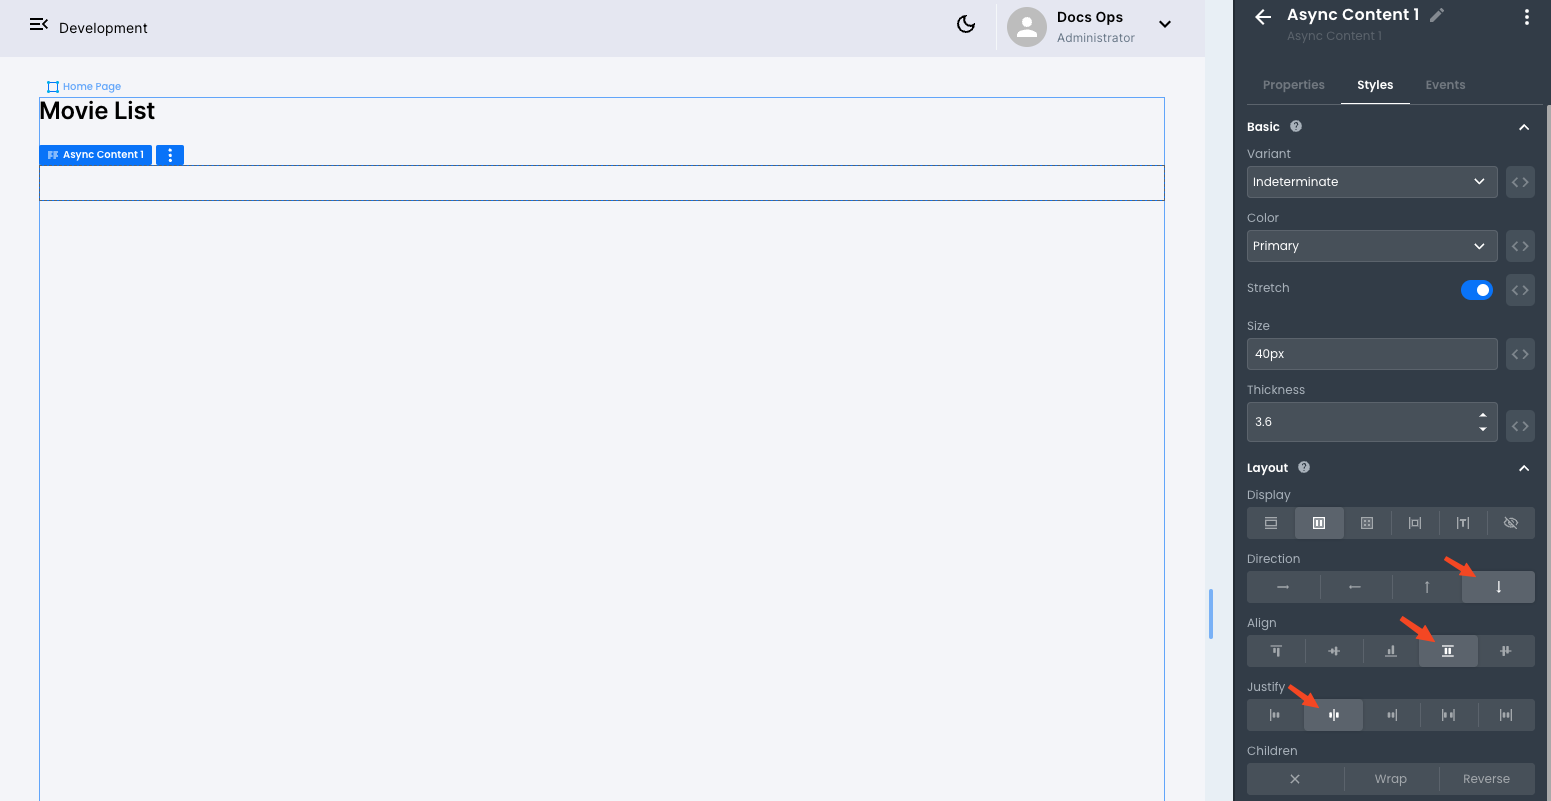Open the Variant dropdown
The image size is (1551, 801).
coord(1371,182)
